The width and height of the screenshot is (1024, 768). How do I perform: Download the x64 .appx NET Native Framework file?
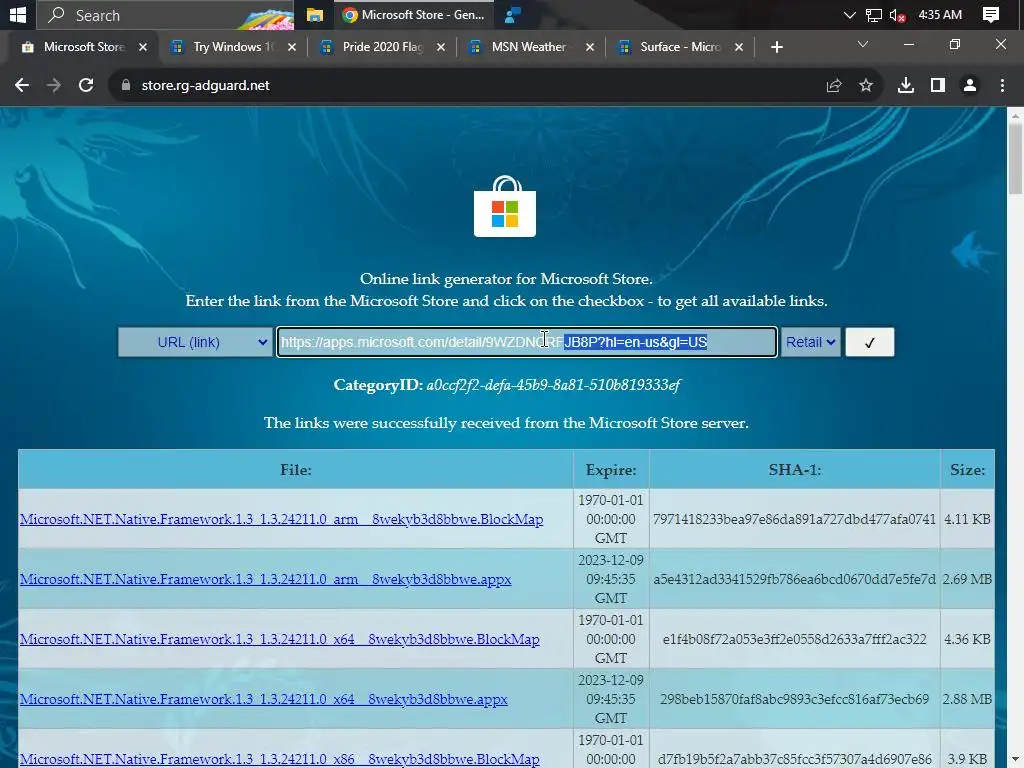pyautogui.click(x=263, y=699)
